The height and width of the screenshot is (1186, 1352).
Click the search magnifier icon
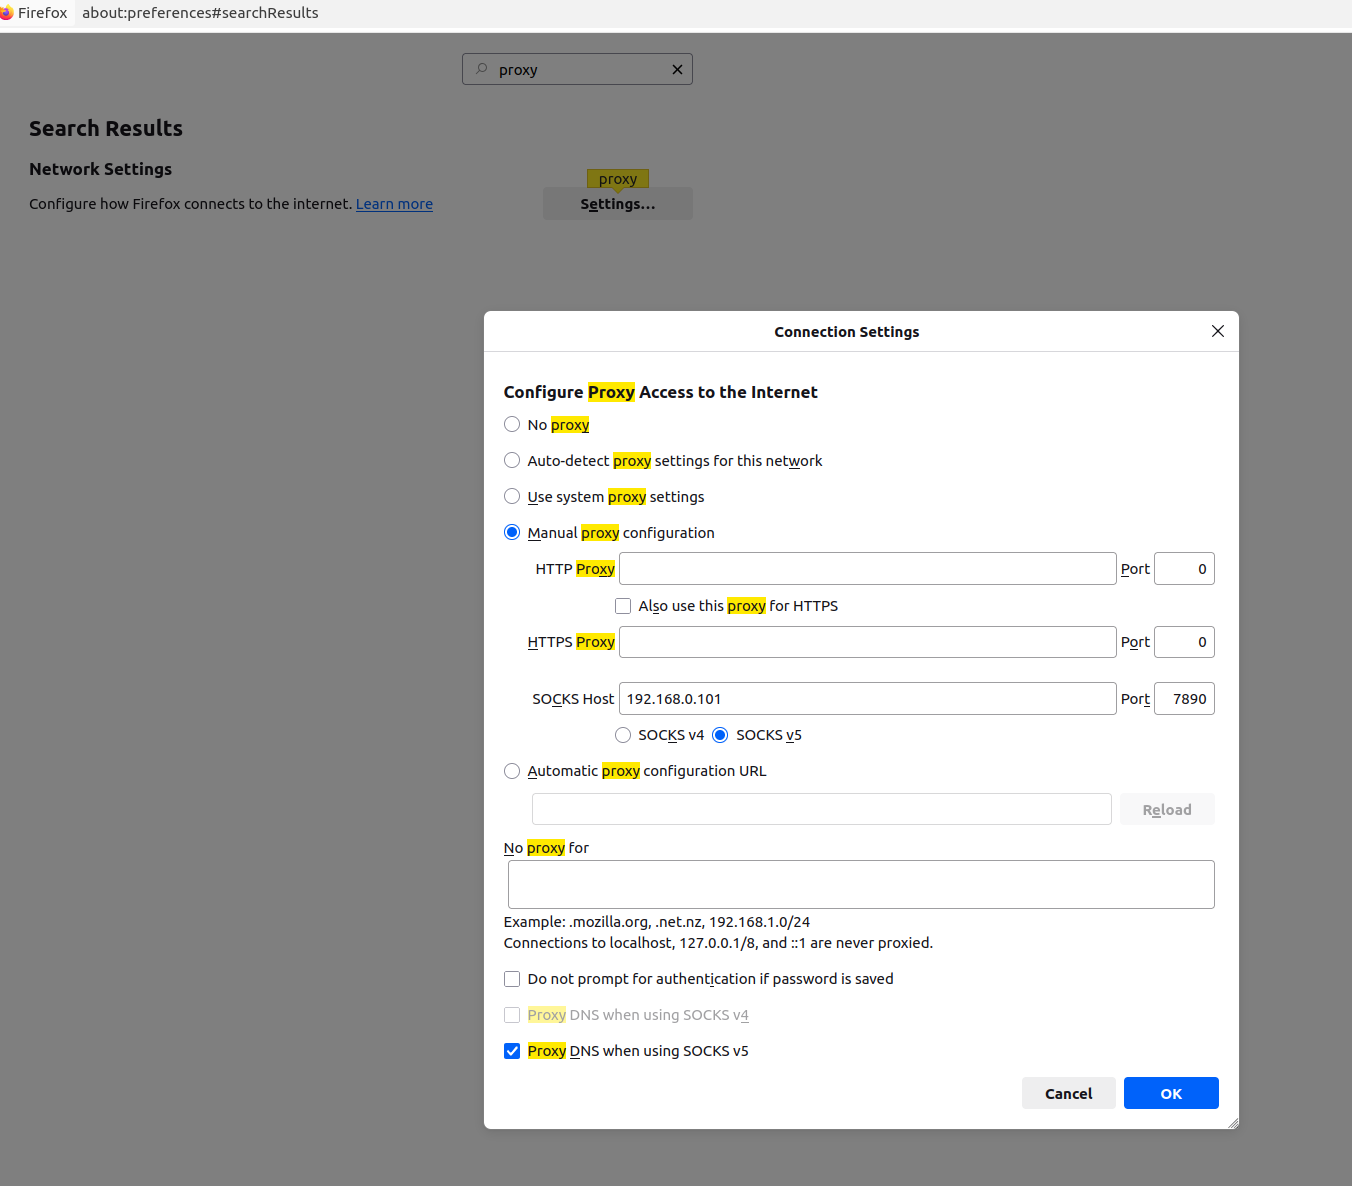tap(482, 69)
